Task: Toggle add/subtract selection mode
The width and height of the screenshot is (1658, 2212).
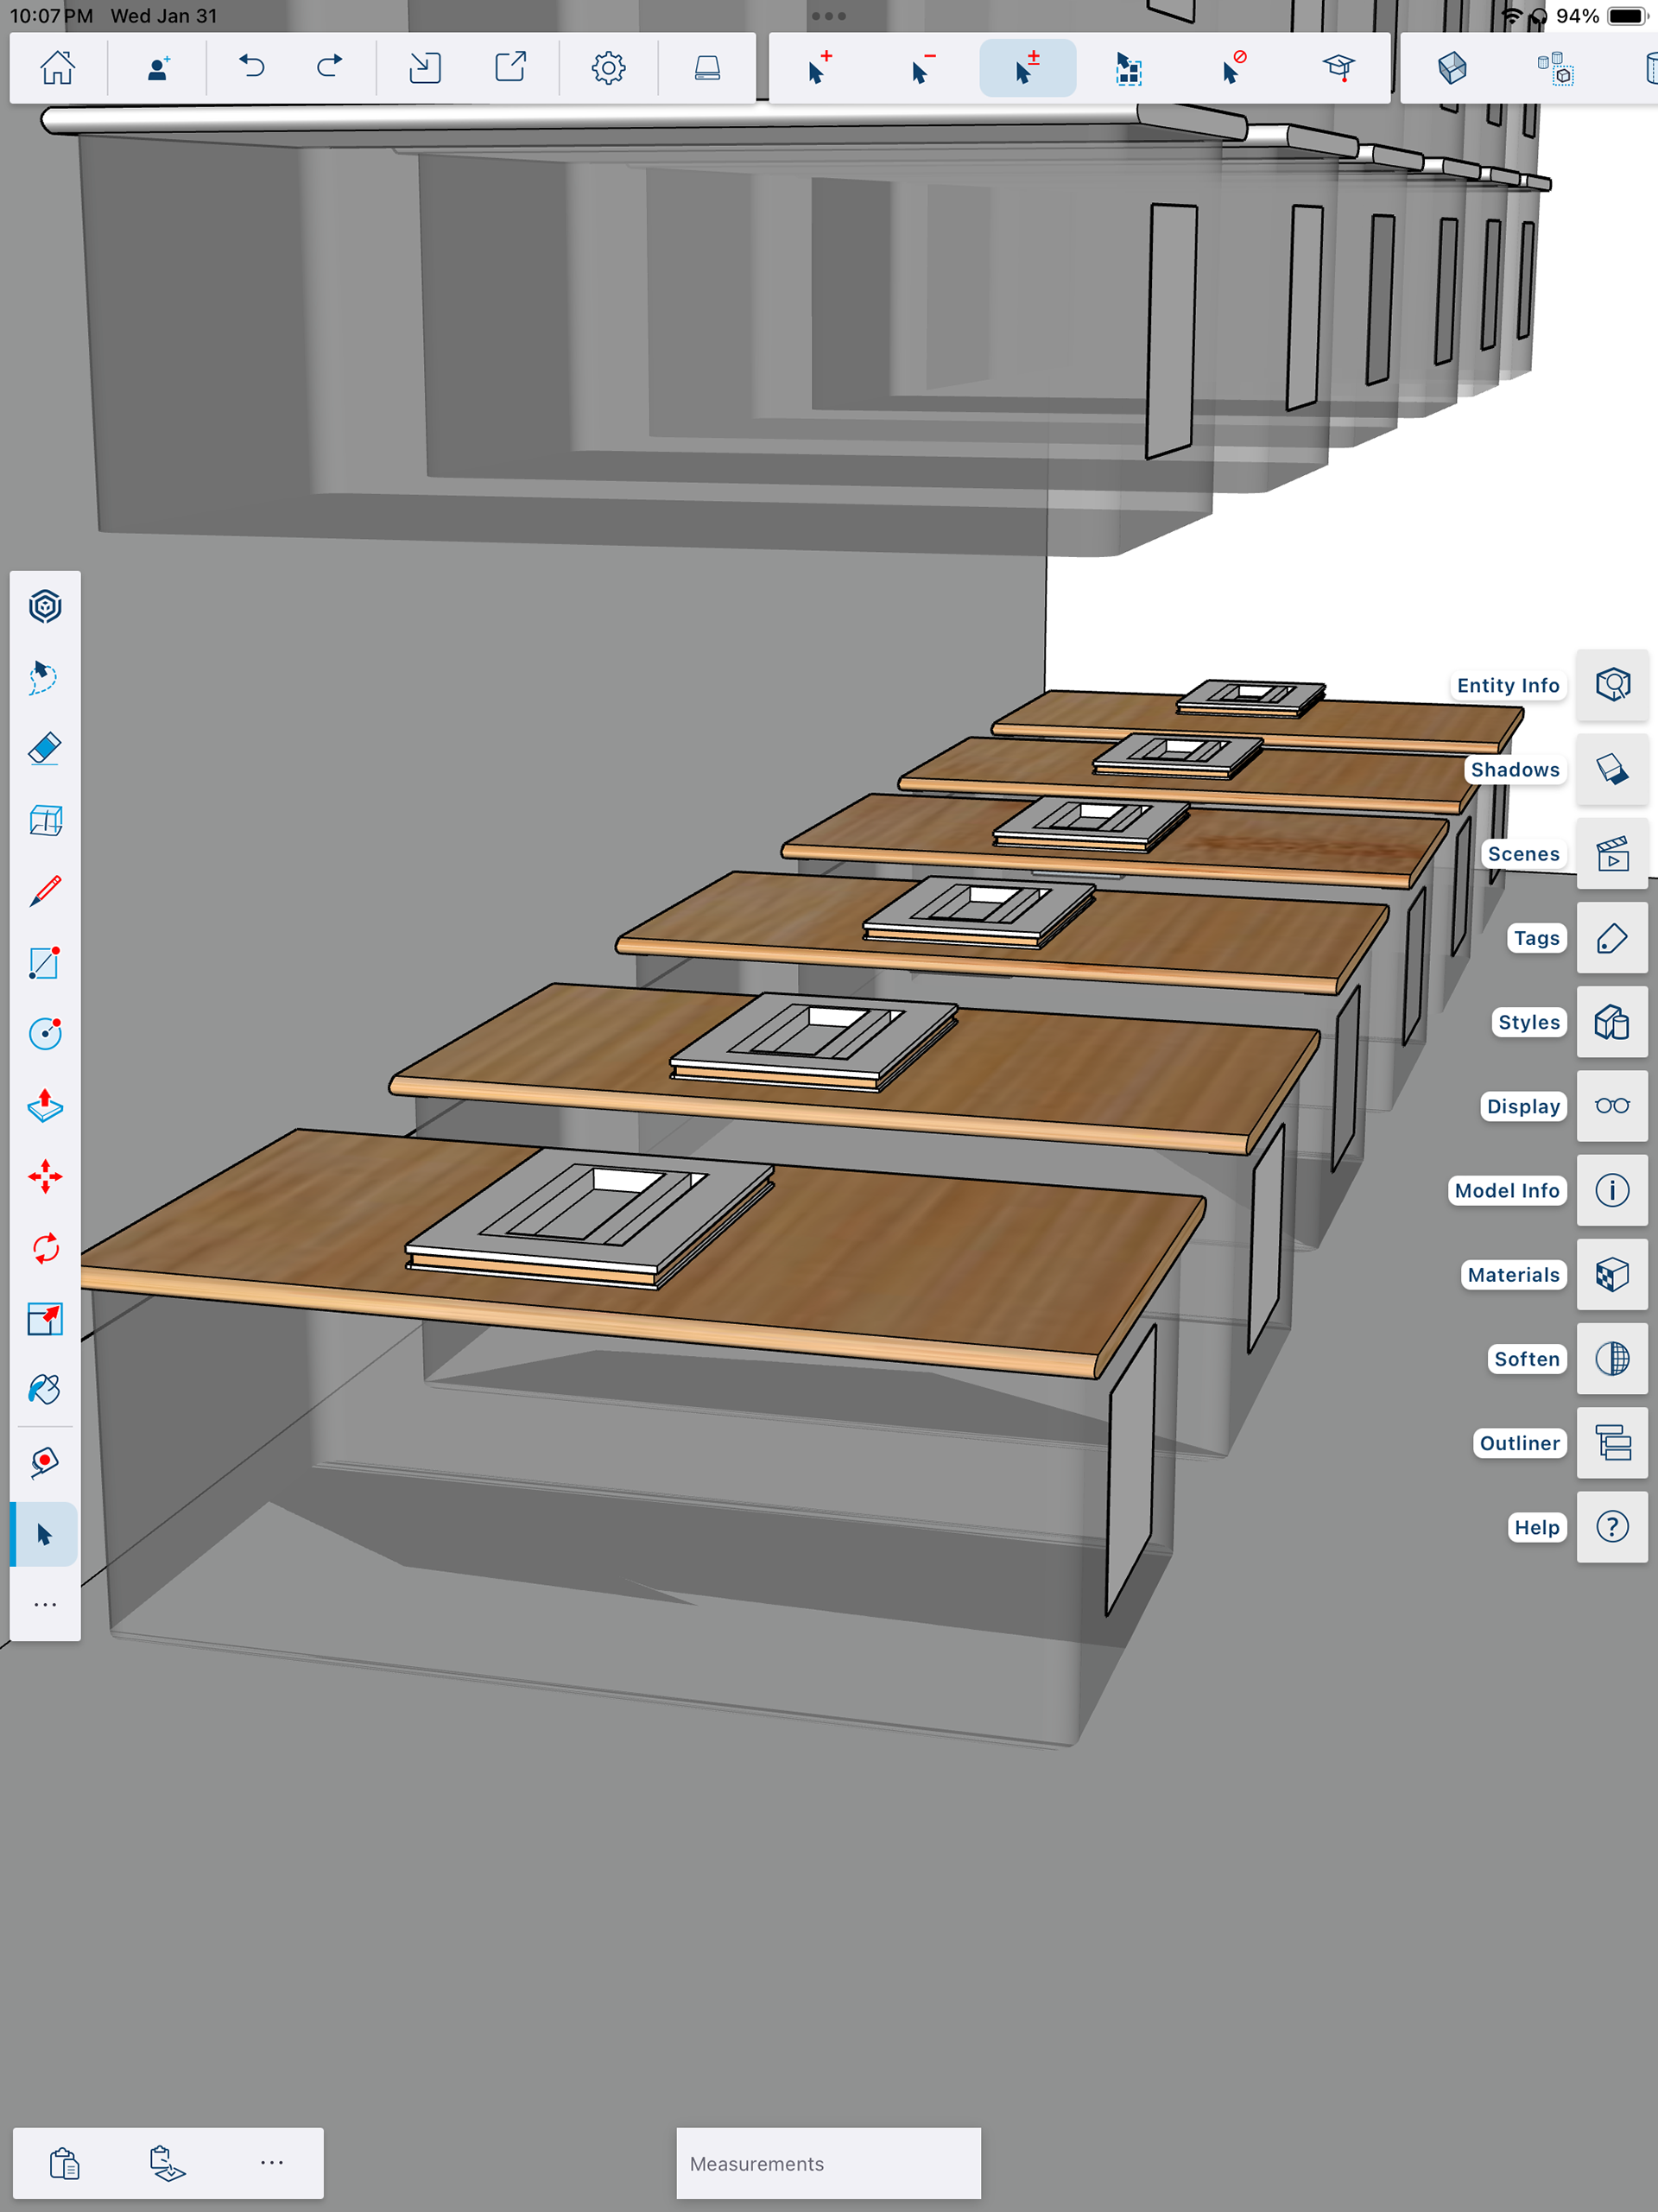Action: 1027,68
